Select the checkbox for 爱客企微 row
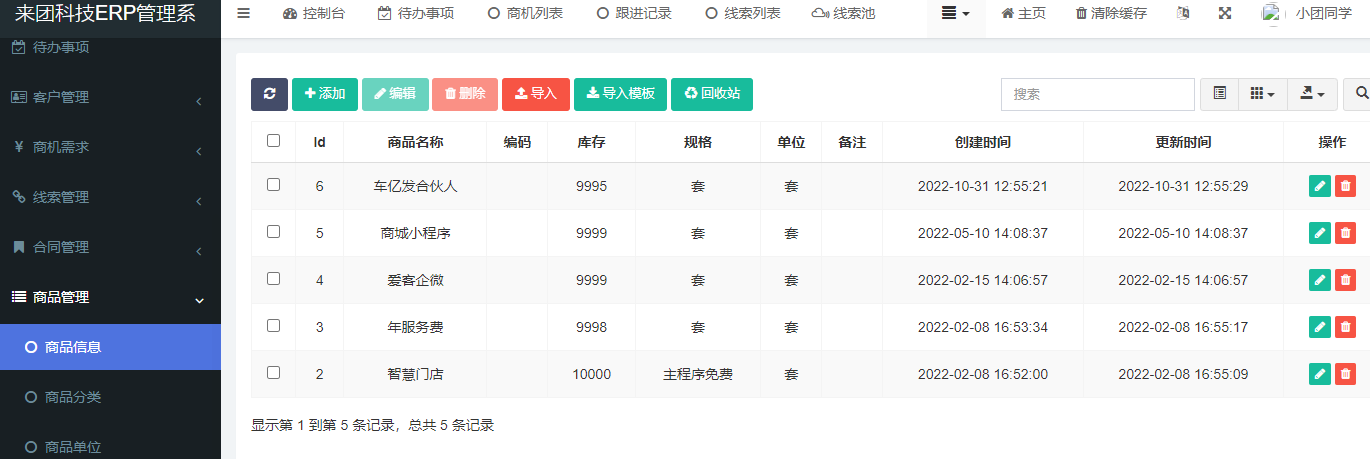The width and height of the screenshot is (1370, 459). click(x=273, y=279)
